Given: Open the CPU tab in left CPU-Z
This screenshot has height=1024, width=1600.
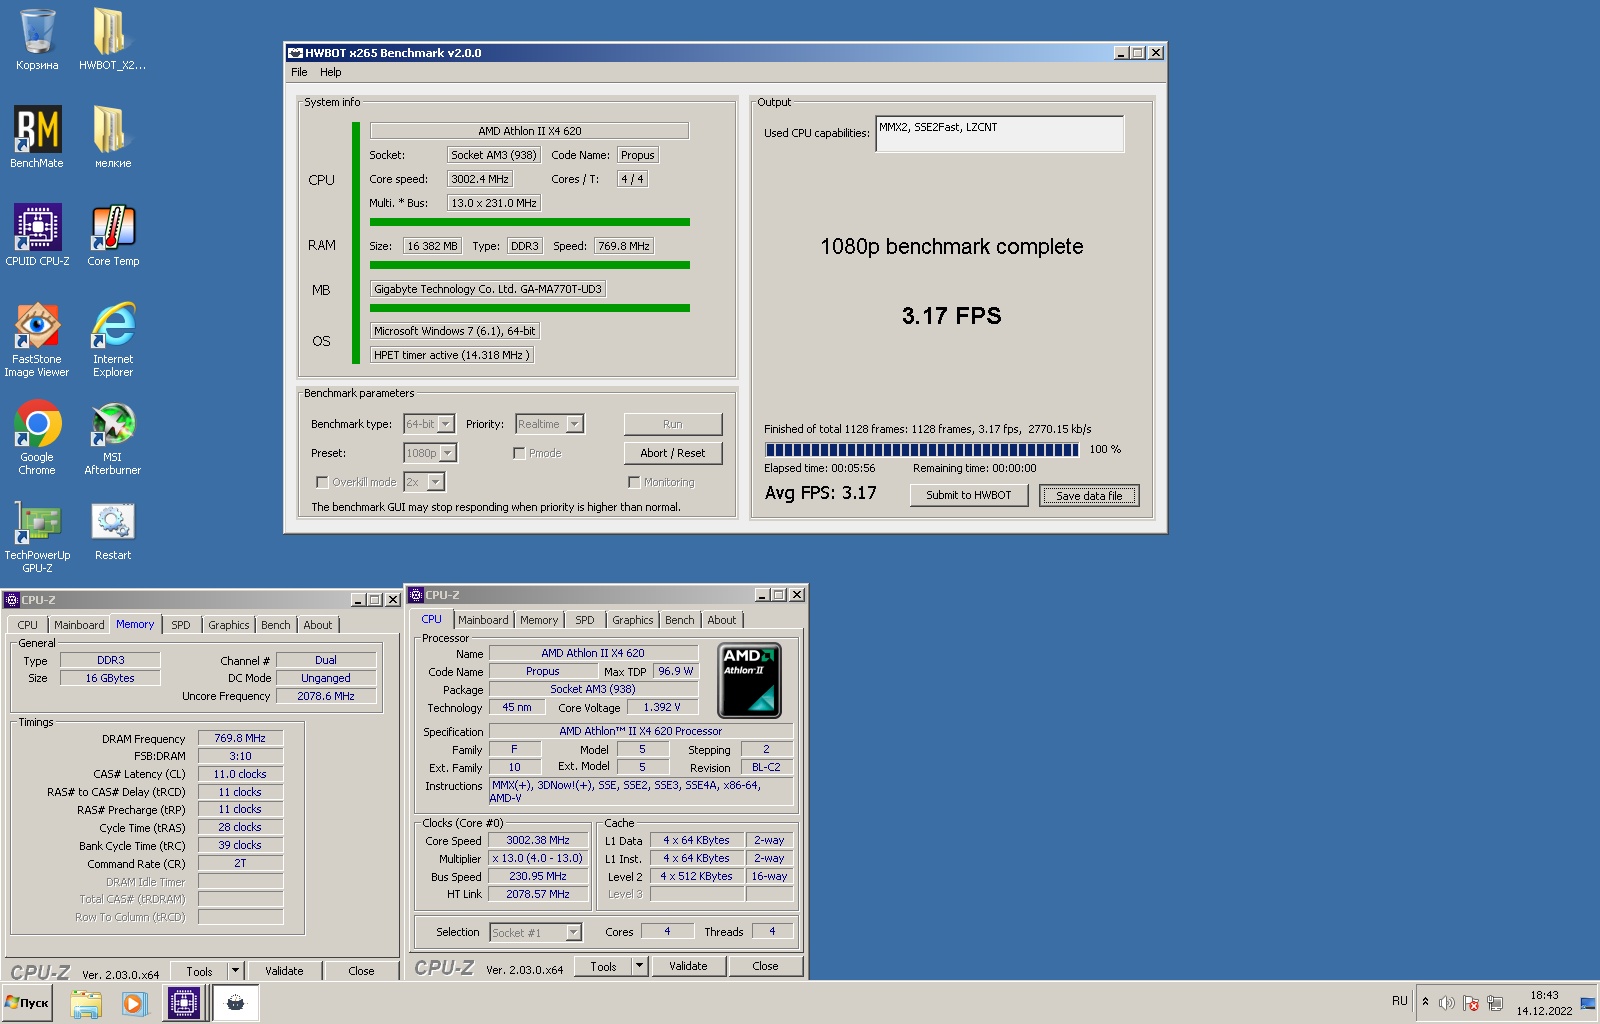Looking at the screenshot, I should click(28, 625).
